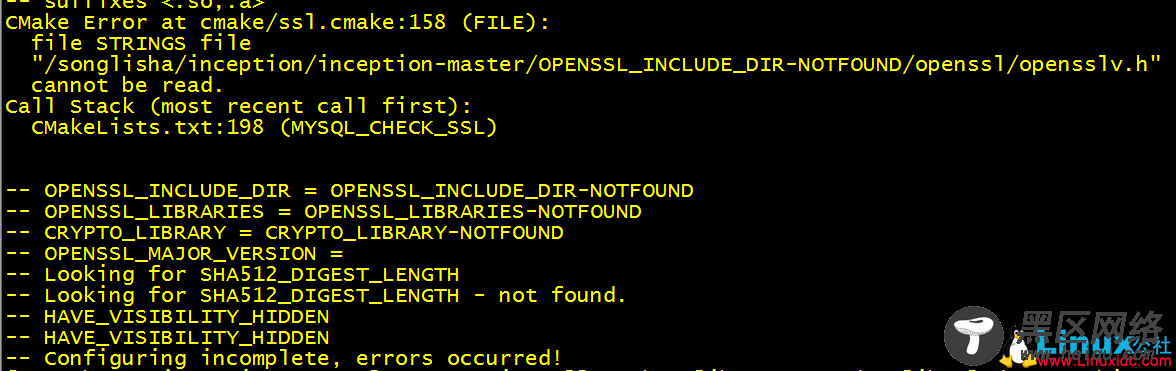Click the first HAVE_VISIBILITY_HIDDEN line
The width and height of the screenshot is (1176, 371).
167,316
